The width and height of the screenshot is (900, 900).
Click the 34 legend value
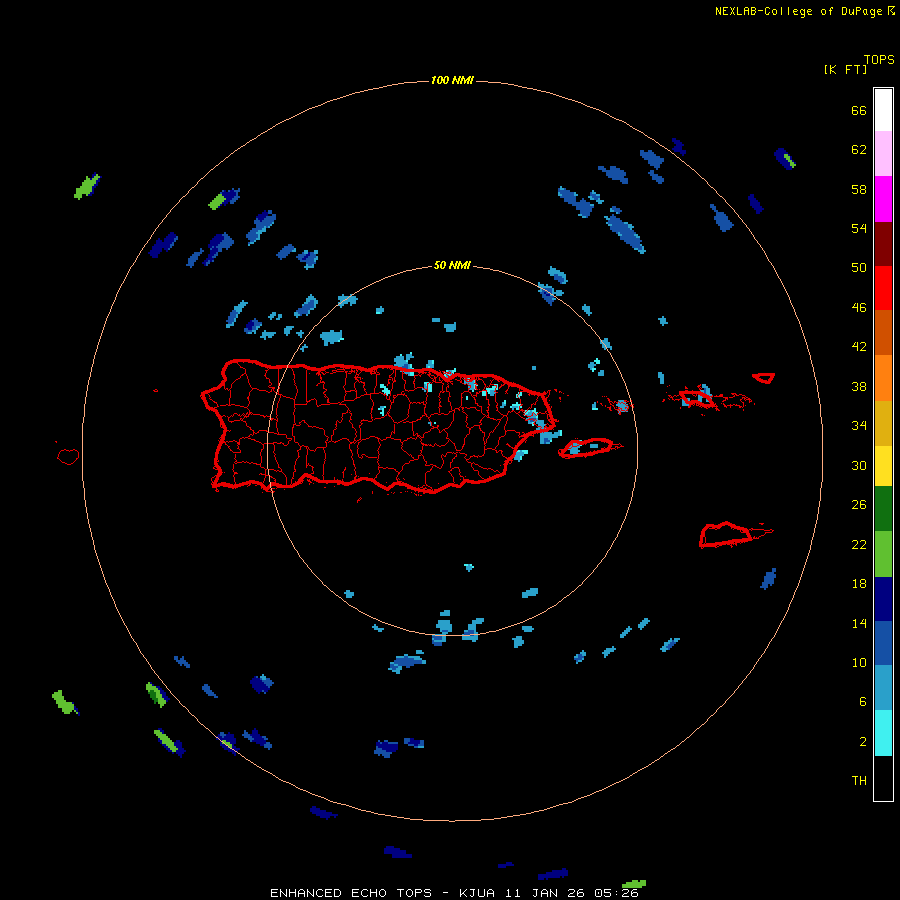point(859,426)
